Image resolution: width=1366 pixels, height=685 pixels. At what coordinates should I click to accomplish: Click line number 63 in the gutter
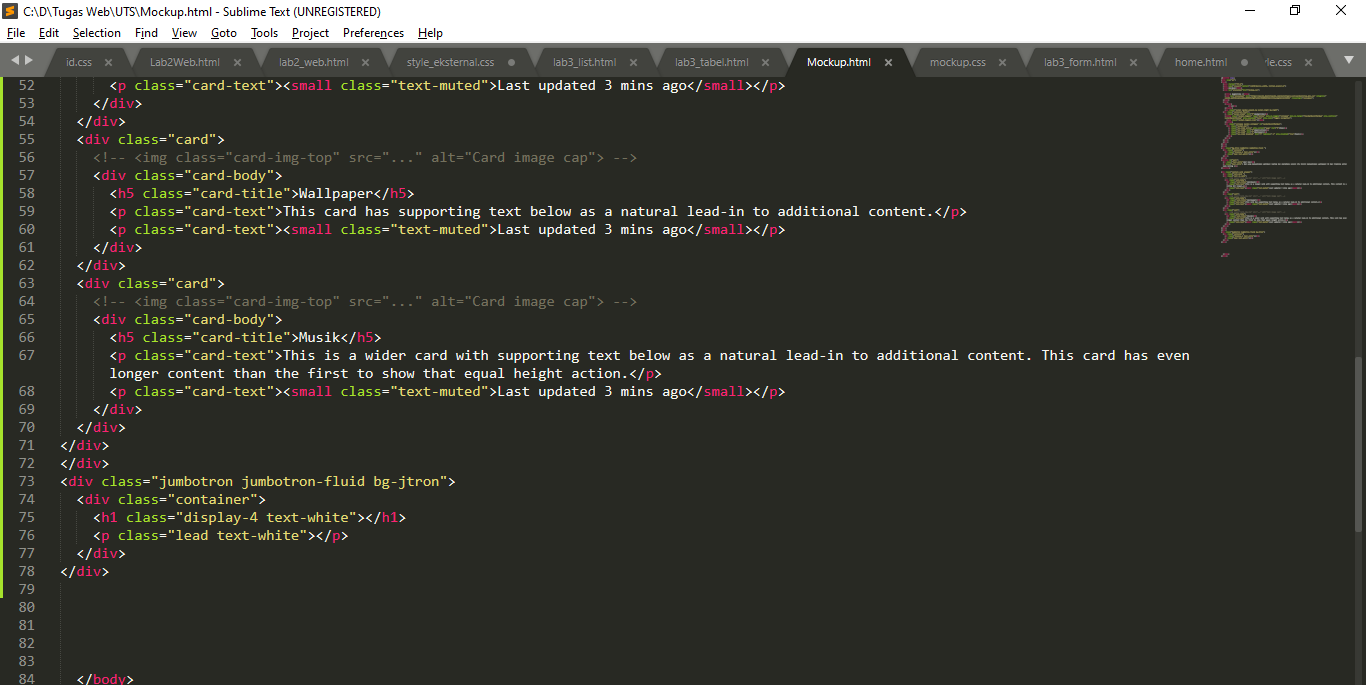26,283
